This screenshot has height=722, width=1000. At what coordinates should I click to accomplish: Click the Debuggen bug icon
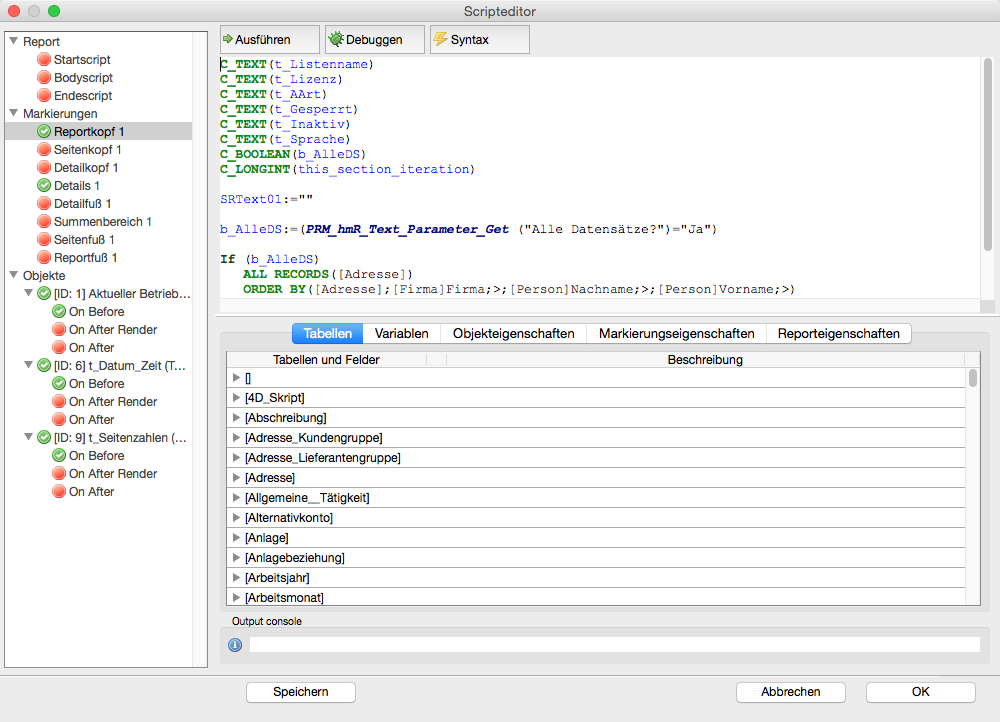pyautogui.click(x=335, y=39)
